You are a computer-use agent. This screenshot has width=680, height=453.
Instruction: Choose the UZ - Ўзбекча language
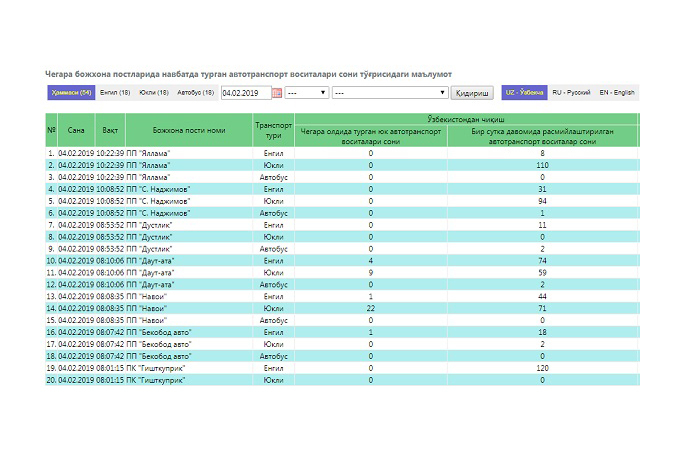524,92
